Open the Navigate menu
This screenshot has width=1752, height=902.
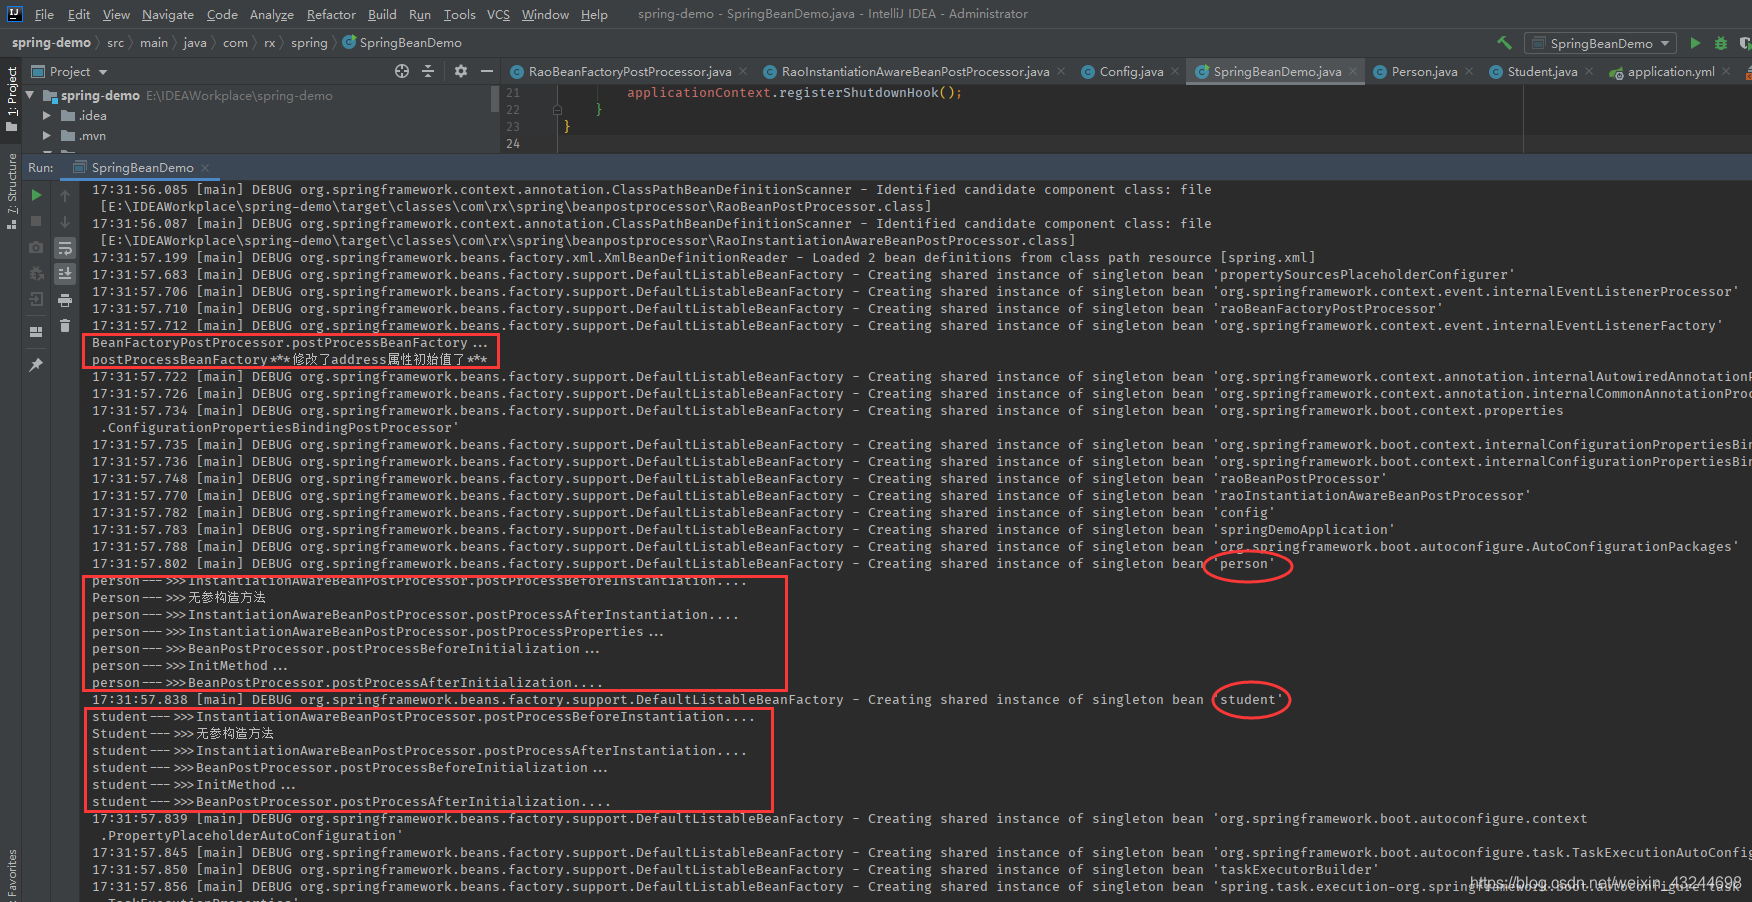pyautogui.click(x=168, y=14)
